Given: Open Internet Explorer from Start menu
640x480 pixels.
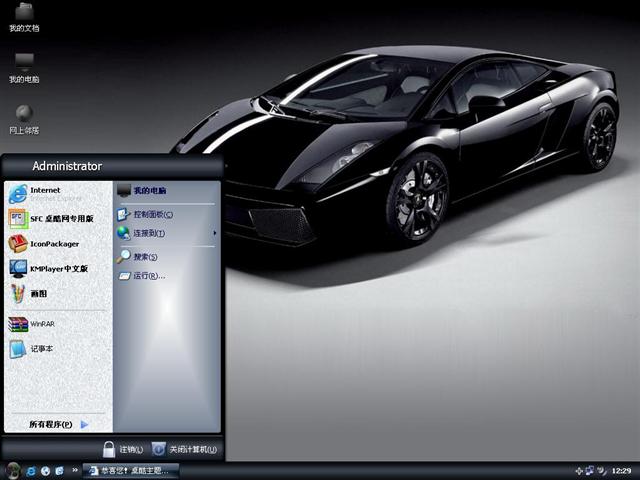Looking at the screenshot, I should point(45,193).
